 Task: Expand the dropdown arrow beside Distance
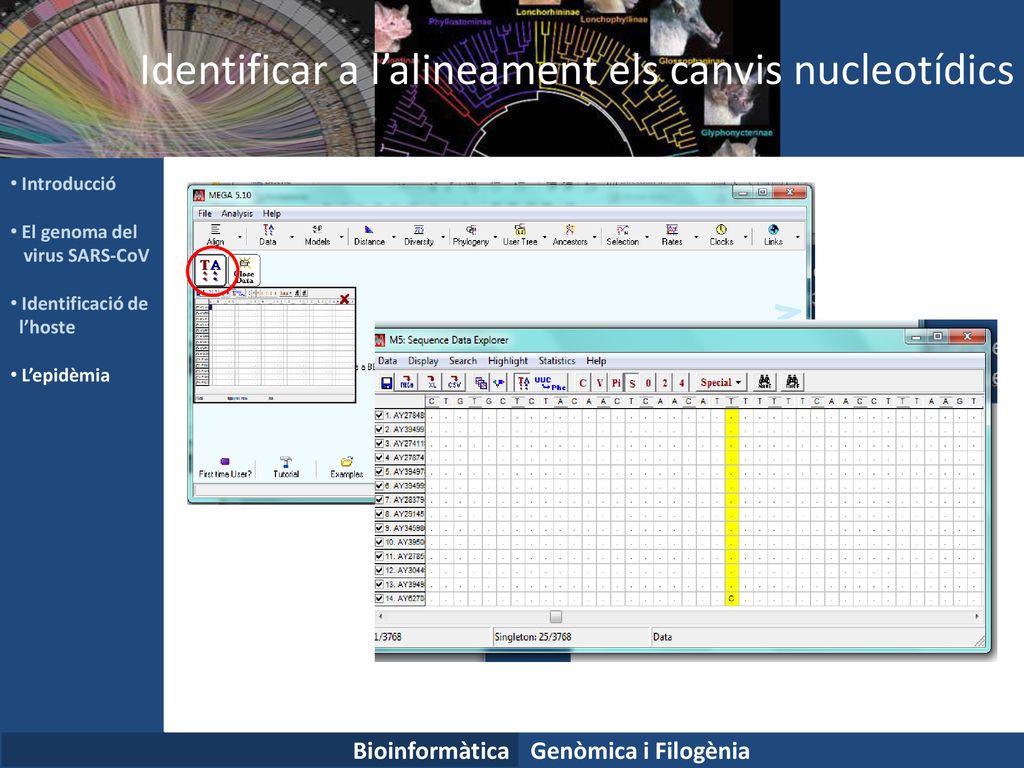pyautogui.click(x=394, y=237)
